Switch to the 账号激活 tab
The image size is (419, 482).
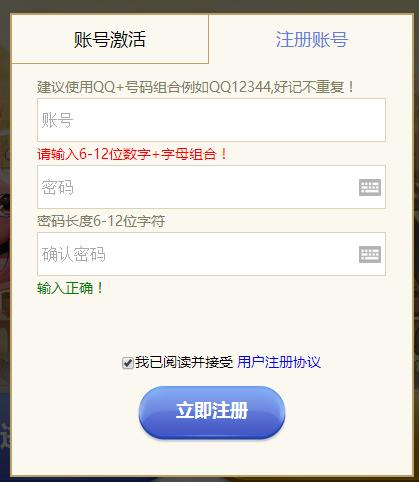click(x=110, y=39)
